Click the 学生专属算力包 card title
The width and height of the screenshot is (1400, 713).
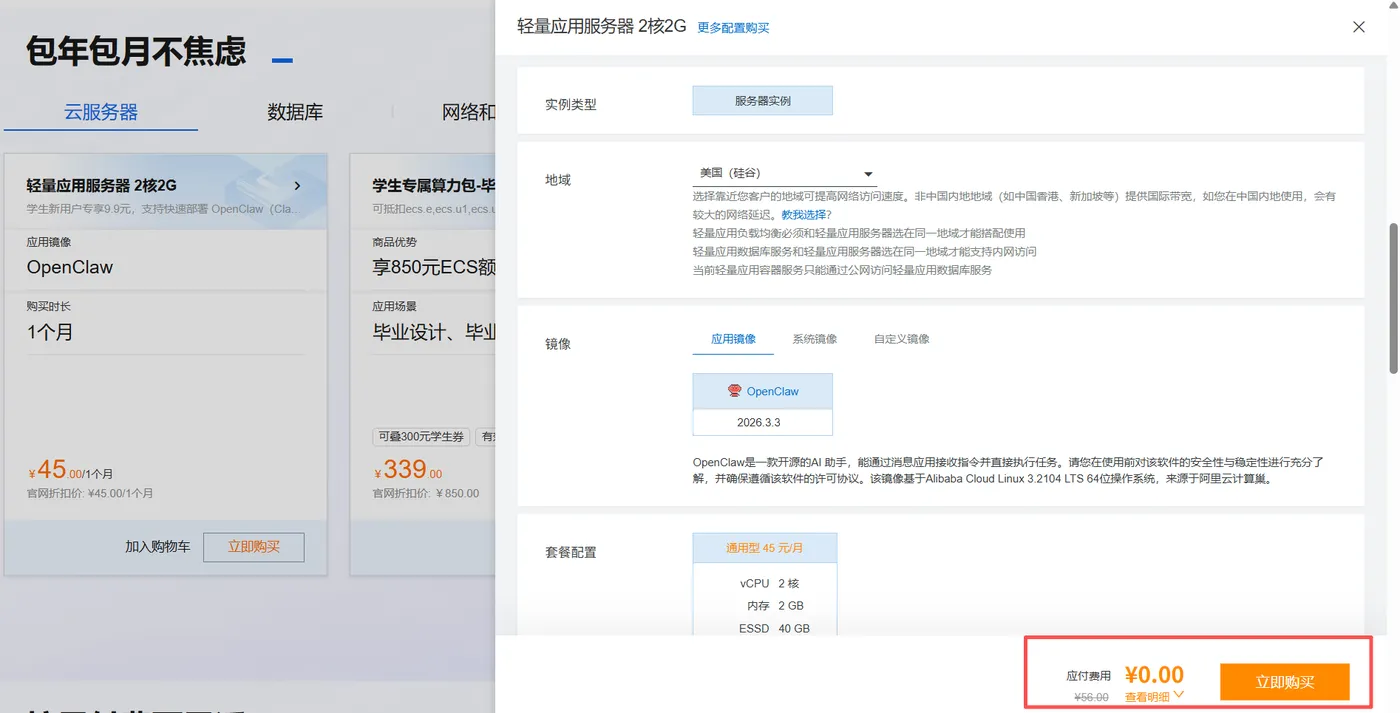tap(434, 185)
